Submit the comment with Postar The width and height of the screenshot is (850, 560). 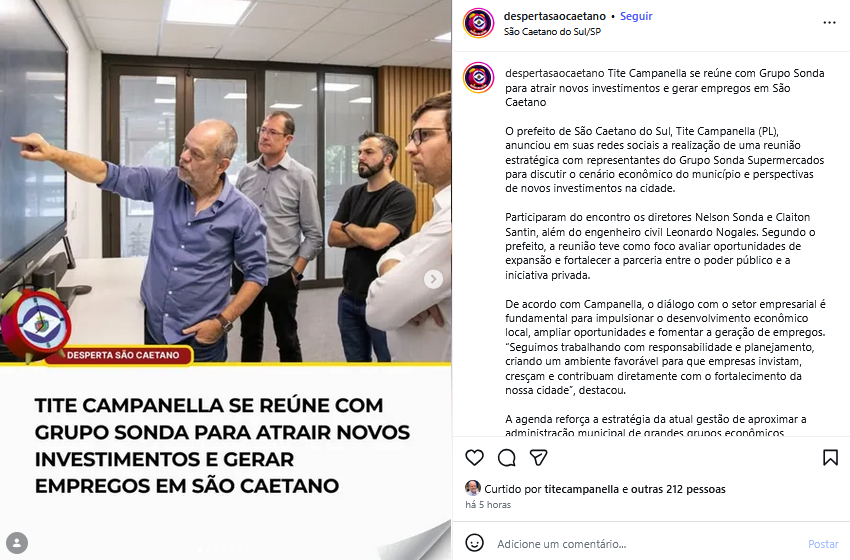tap(823, 544)
